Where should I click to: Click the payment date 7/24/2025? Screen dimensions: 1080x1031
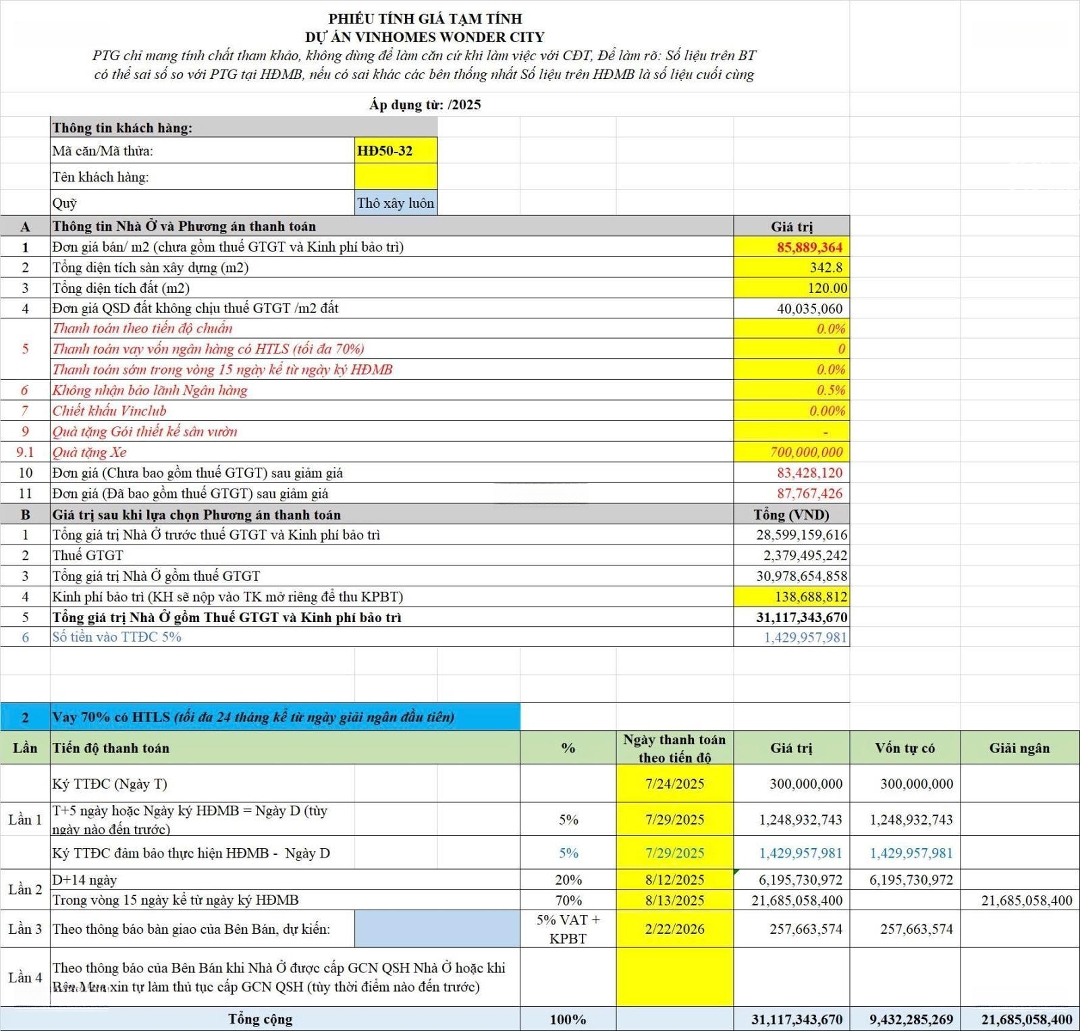(x=676, y=784)
